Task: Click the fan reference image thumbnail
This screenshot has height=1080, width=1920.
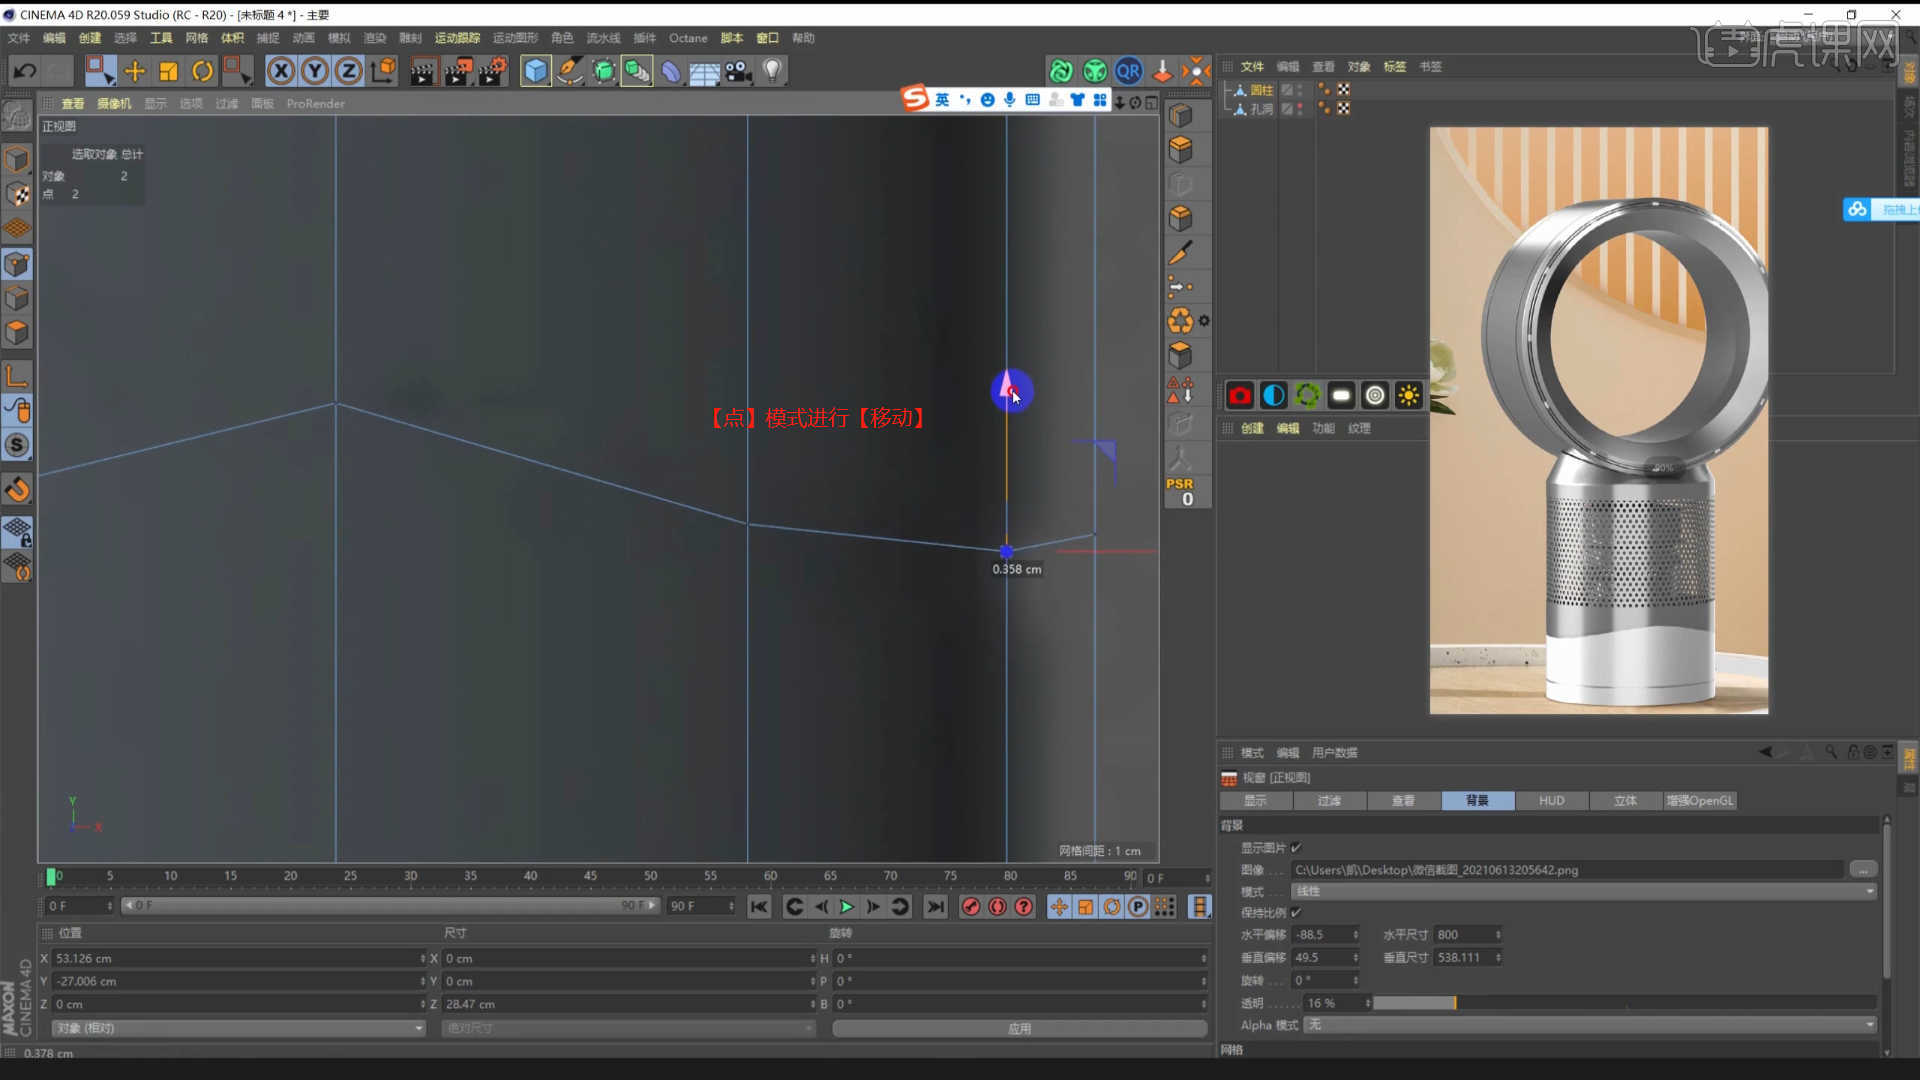Action: coord(1598,420)
